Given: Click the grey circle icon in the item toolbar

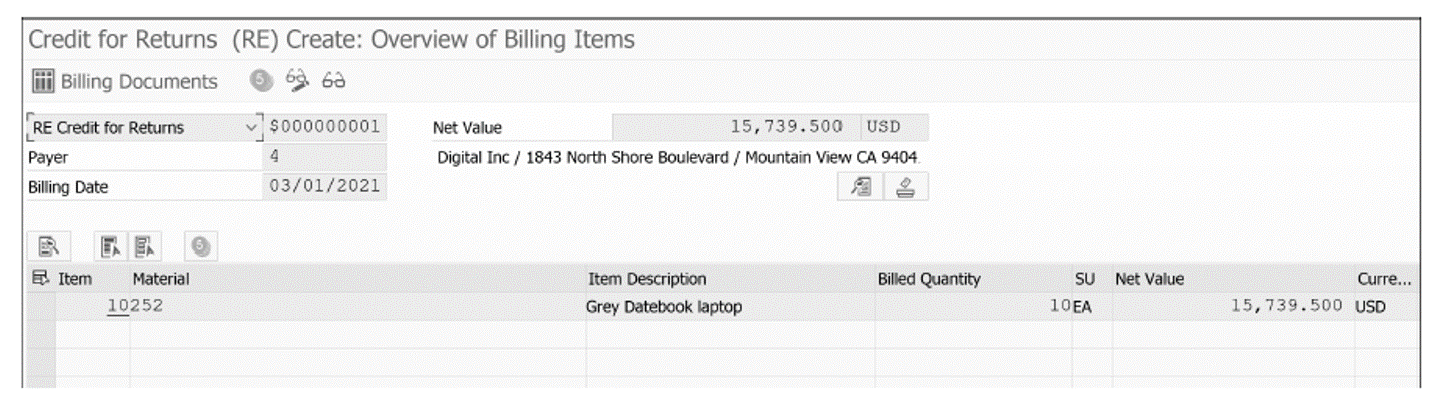Looking at the screenshot, I should (x=198, y=246).
